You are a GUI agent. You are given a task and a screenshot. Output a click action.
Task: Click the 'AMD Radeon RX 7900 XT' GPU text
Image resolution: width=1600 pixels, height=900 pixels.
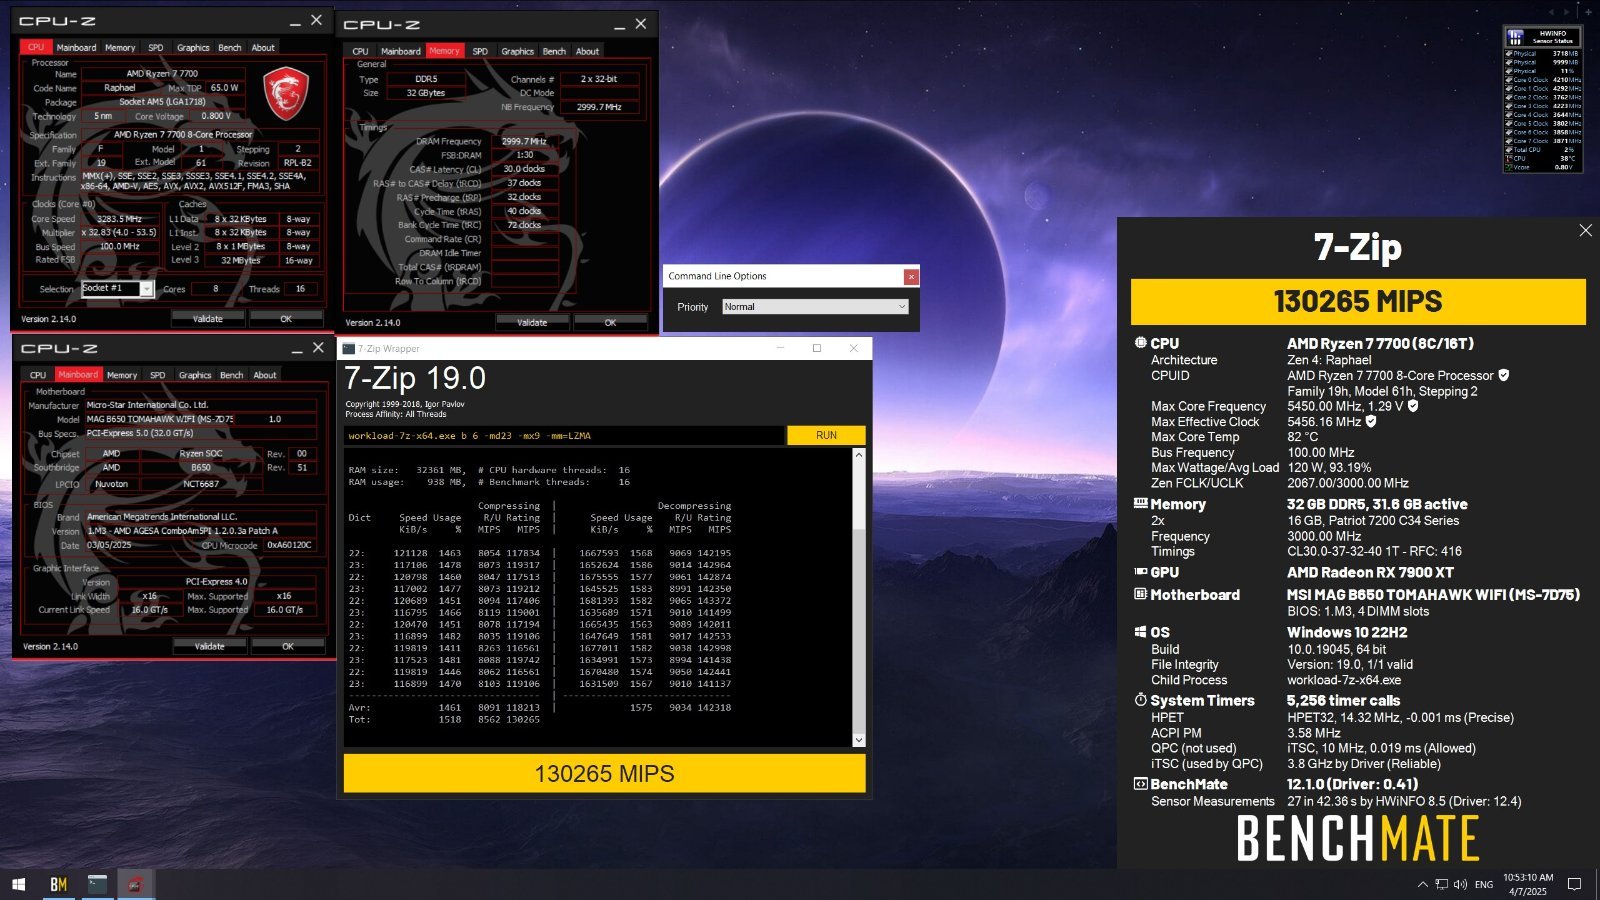coord(1370,572)
